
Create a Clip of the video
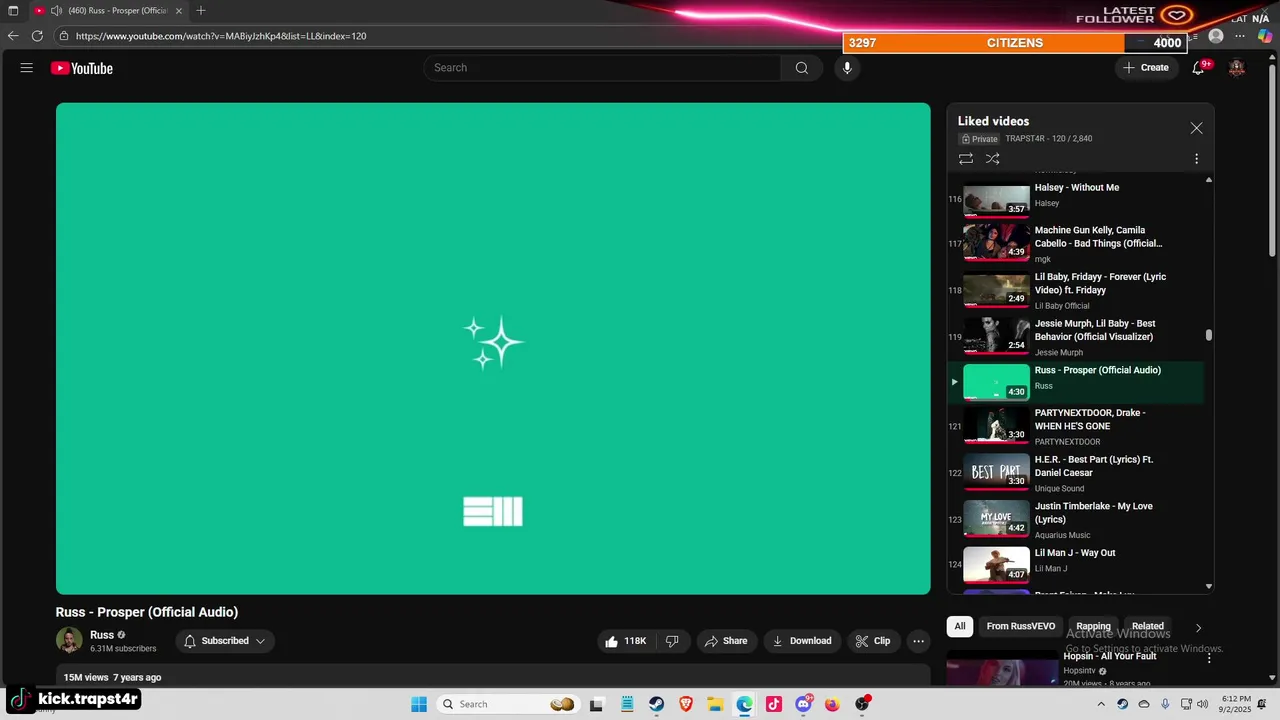(873, 641)
